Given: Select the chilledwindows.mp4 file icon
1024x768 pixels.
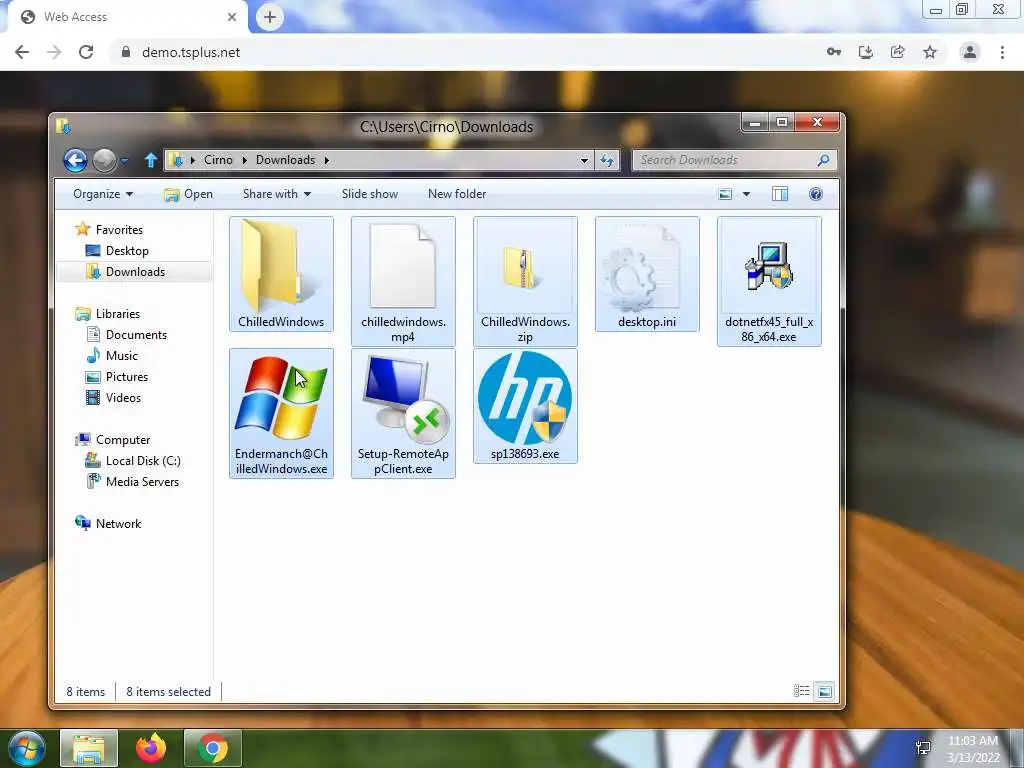Looking at the screenshot, I should pos(403,266).
